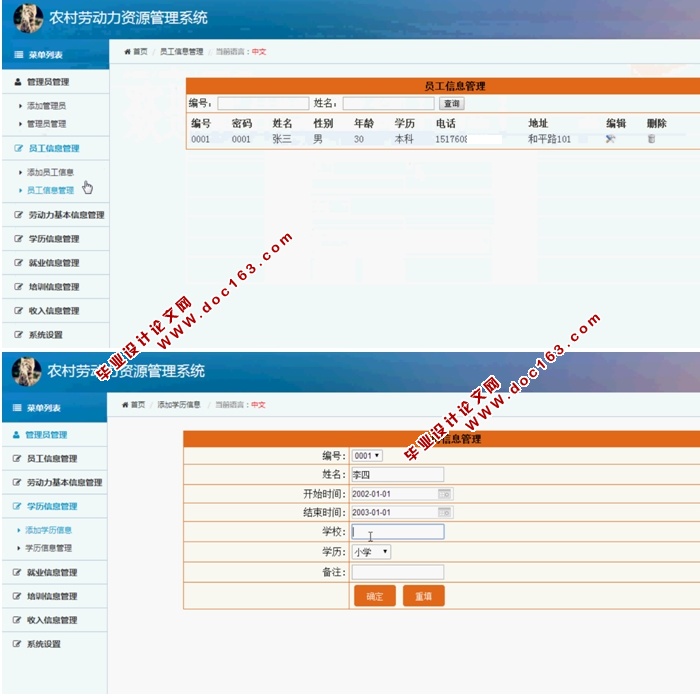This screenshot has width=700, height=699.
Task: Click the orange 重填 reset button
Action: point(423,596)
